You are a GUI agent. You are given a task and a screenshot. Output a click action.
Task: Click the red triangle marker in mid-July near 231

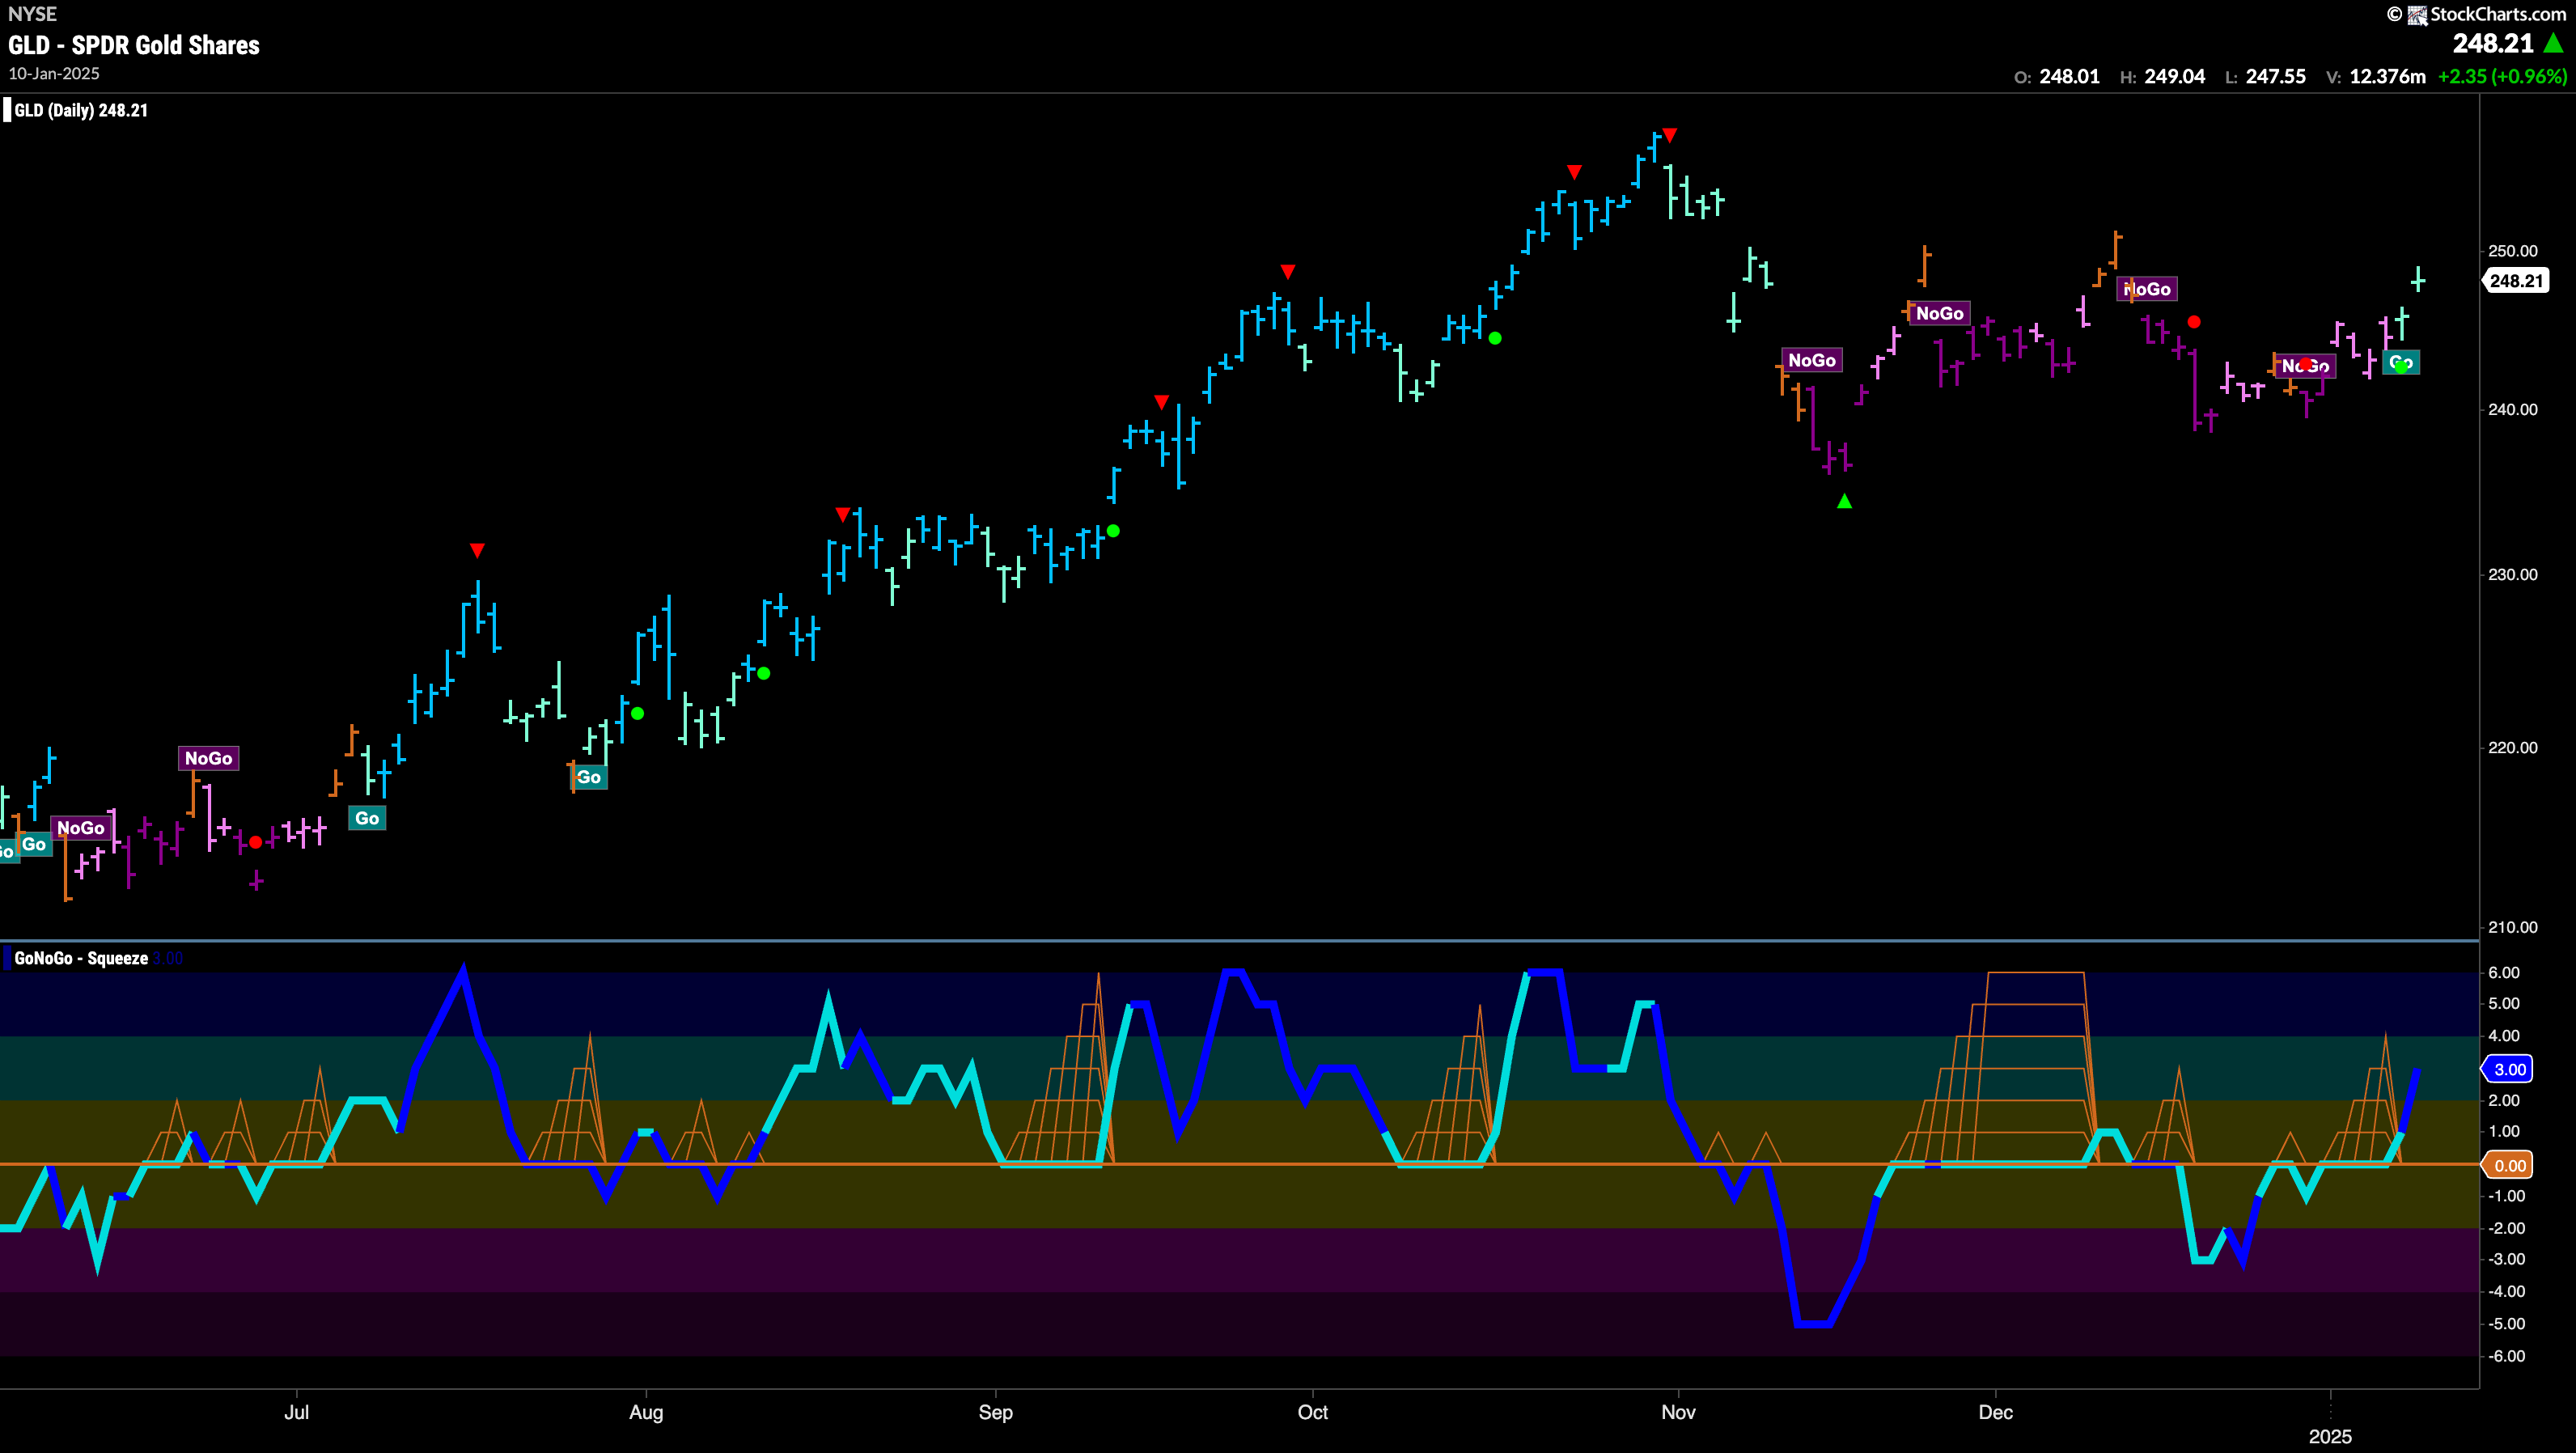point(477,550)
